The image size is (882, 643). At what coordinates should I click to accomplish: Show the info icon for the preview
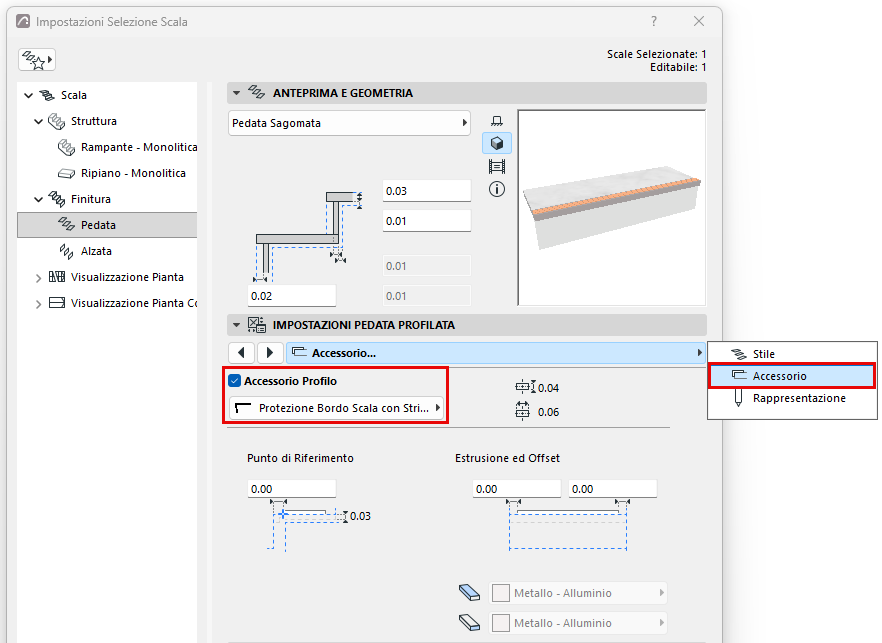click(x=497, y=190)
